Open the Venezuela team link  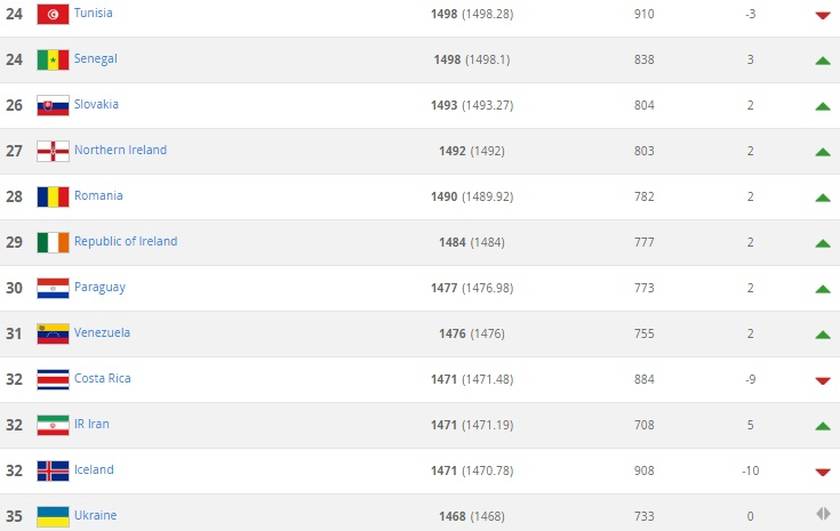point(102,333)
